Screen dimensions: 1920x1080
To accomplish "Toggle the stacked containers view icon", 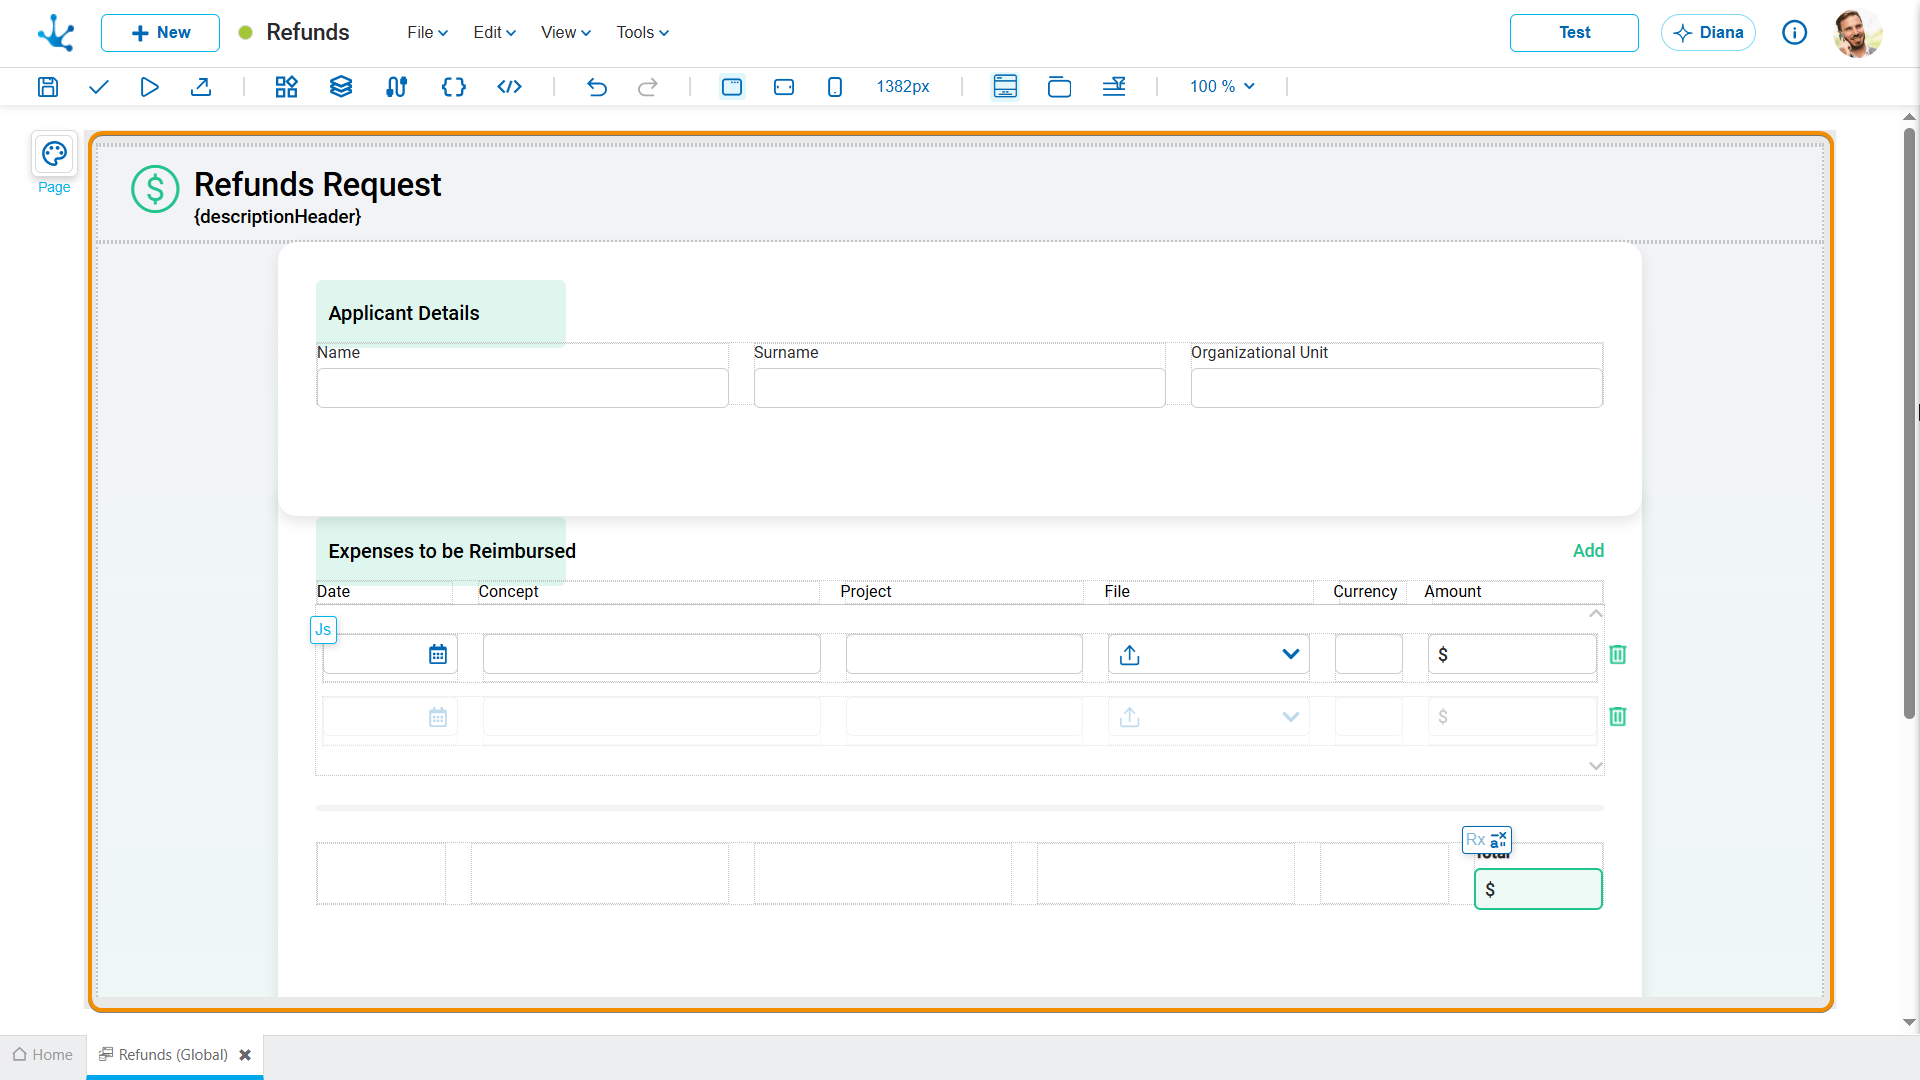I will coord(1059,87).
